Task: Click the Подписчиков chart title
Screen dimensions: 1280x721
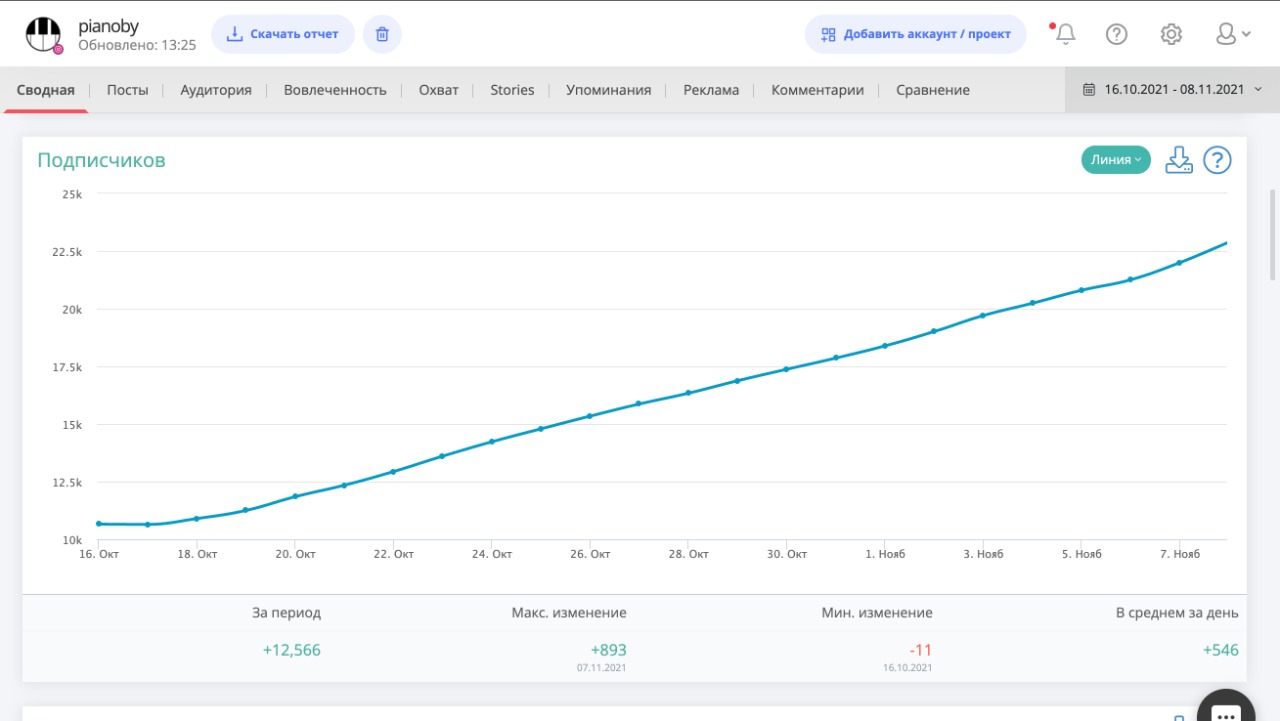Action: click(101, 160)
